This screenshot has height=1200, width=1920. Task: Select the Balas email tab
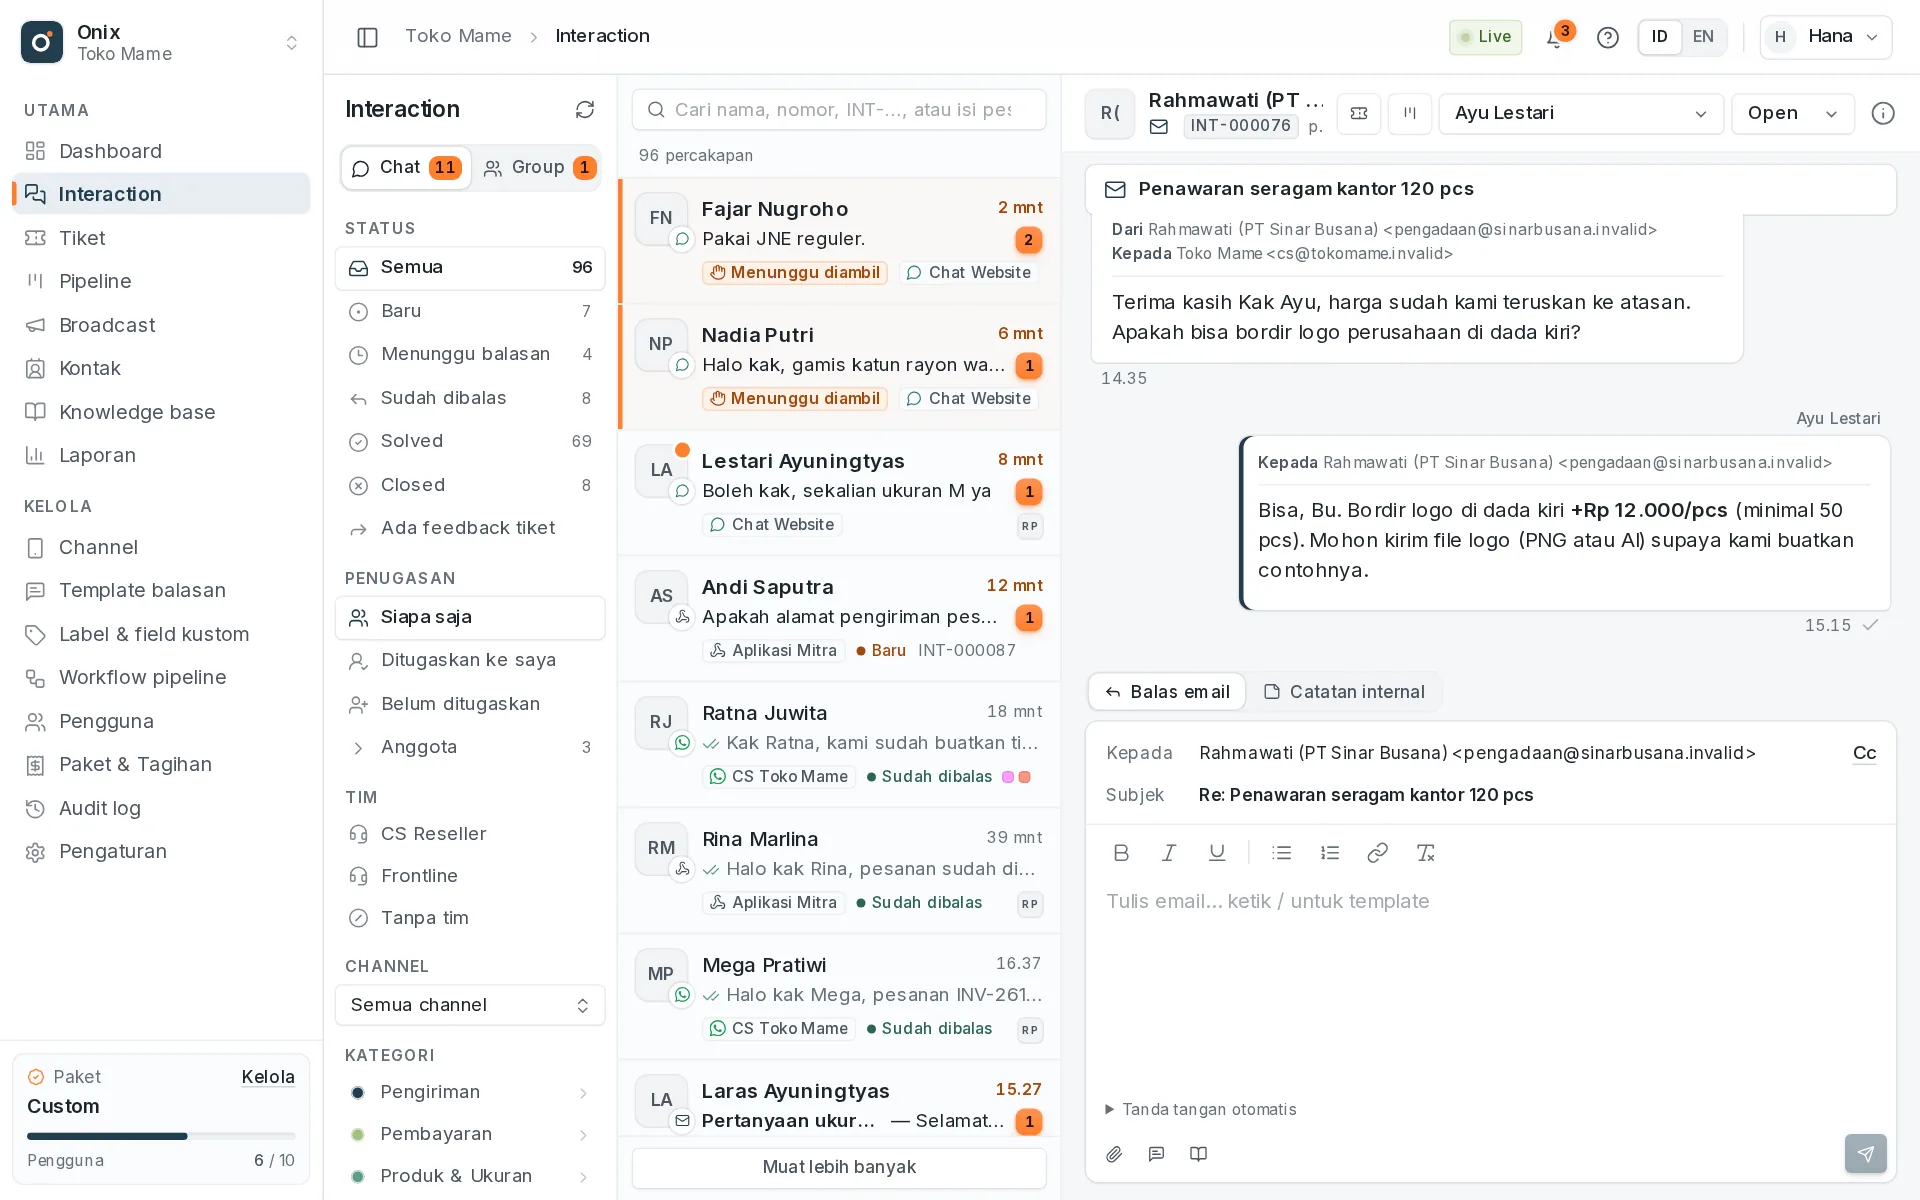pos(1167,692)
